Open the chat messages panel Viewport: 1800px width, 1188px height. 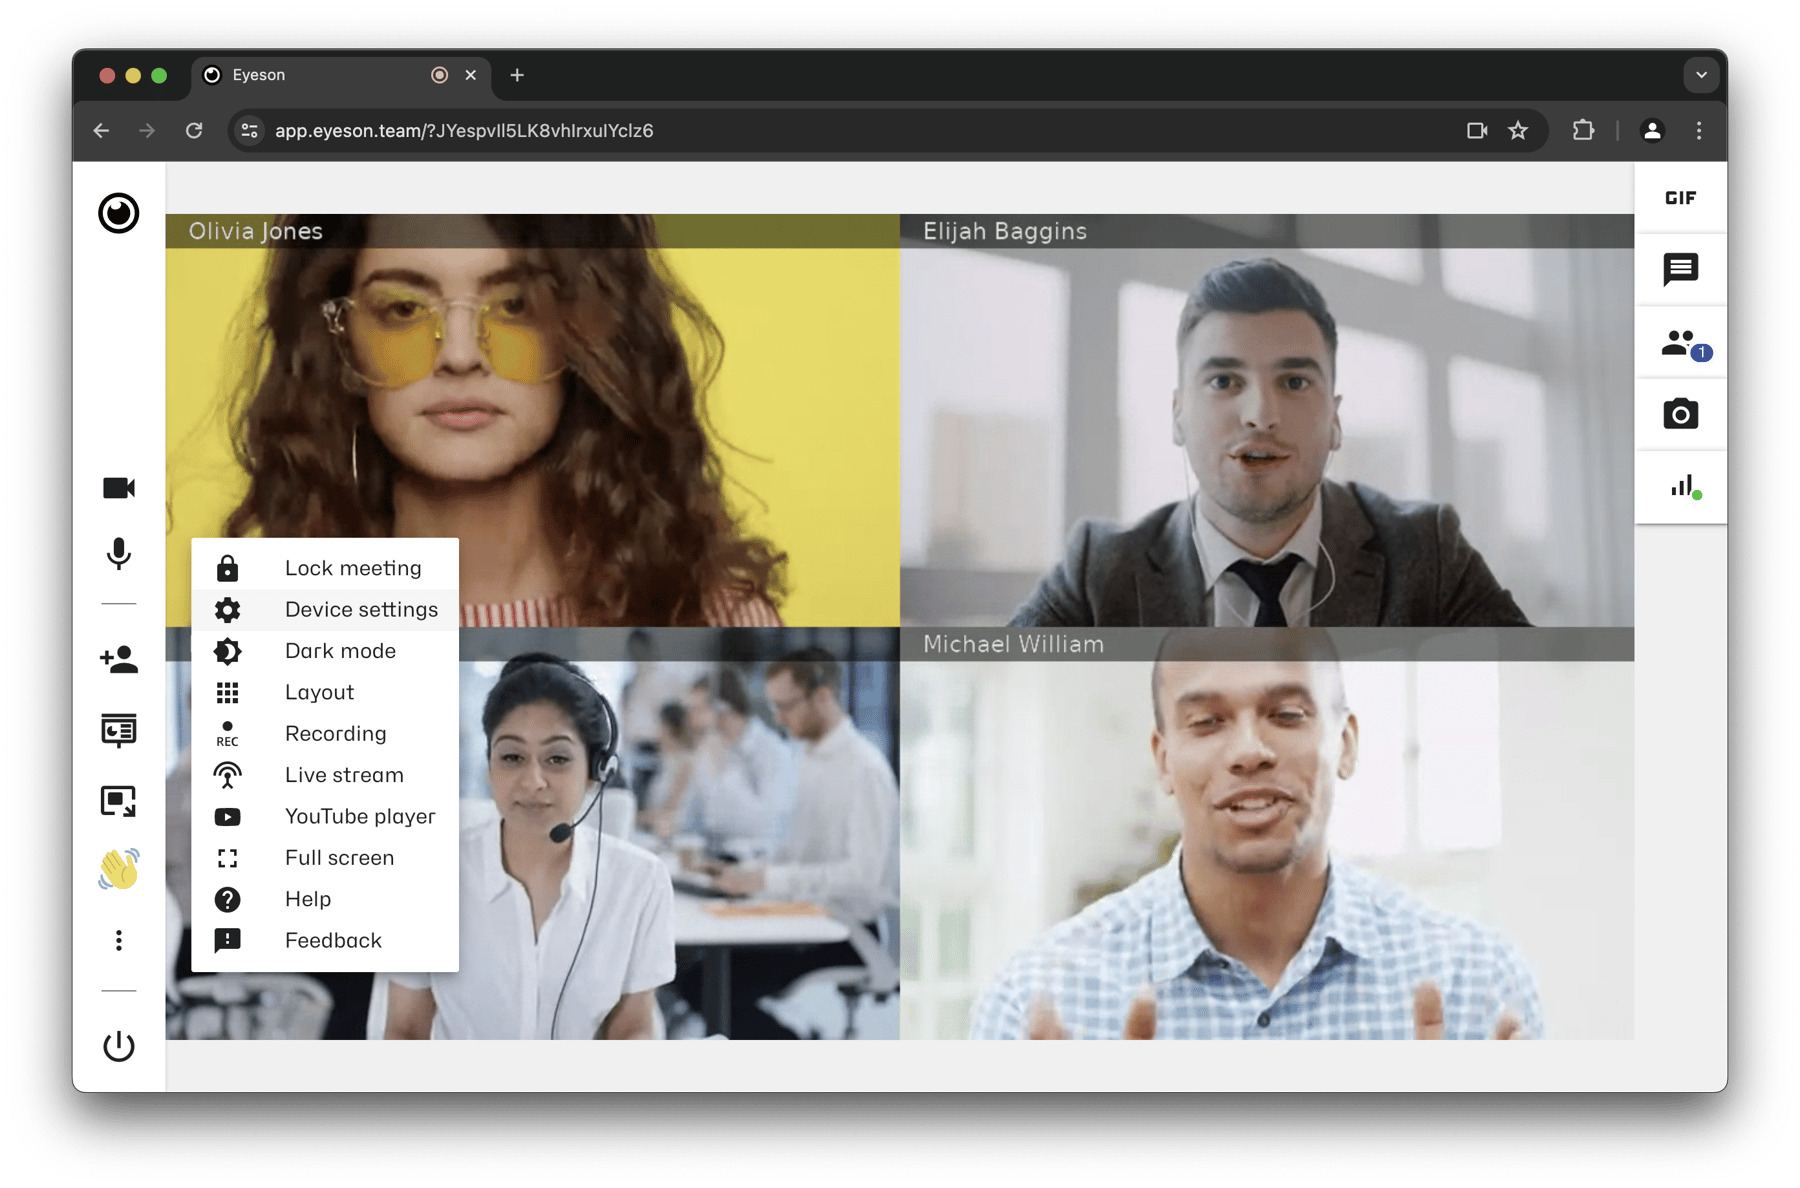click(1680, 269)
